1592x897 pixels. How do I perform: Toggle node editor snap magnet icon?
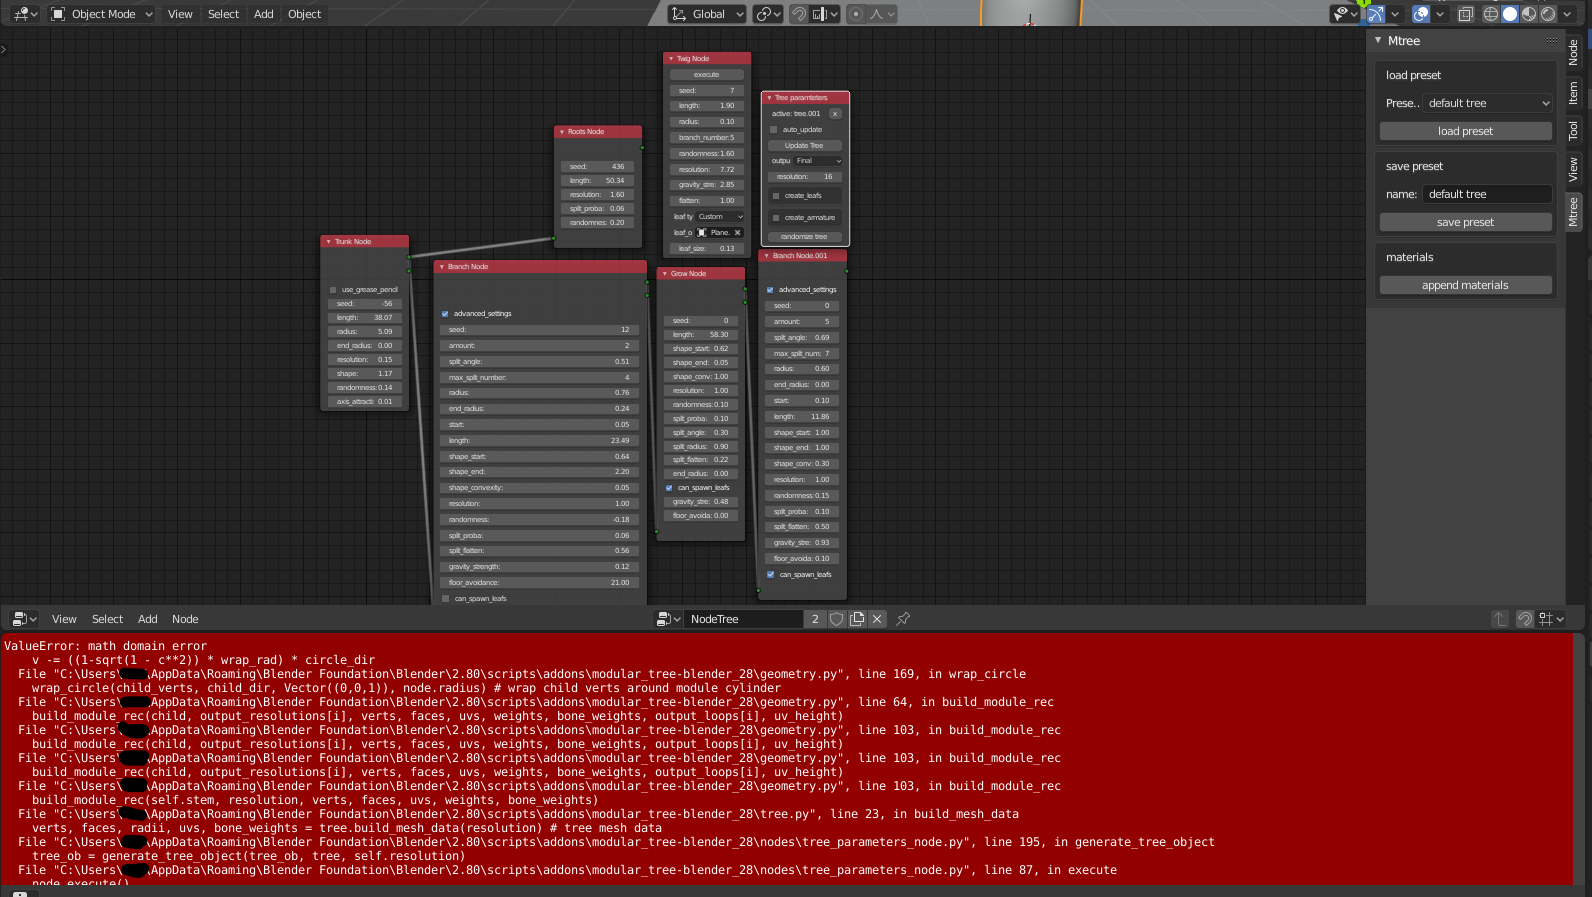(x=1525, y=619)
